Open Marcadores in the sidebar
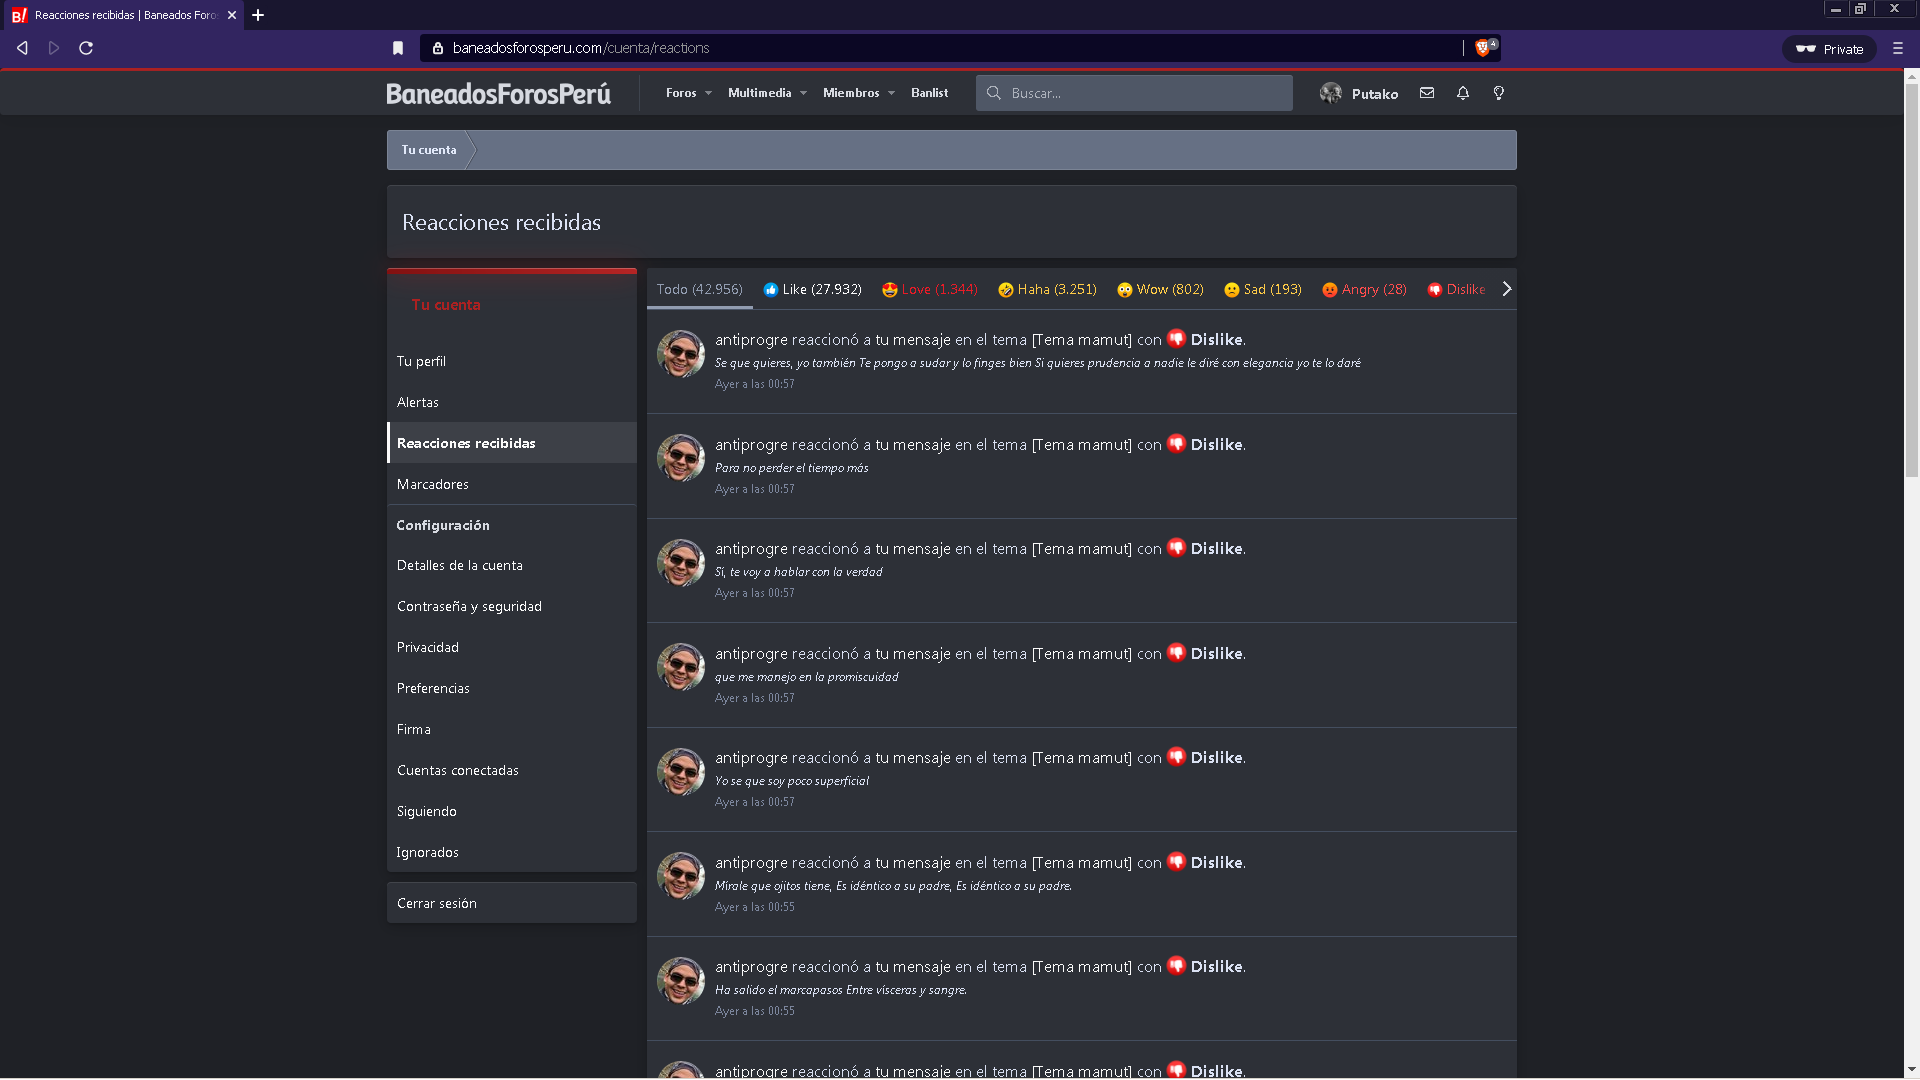Screen dimensions: 1920x1080 pos(512,484)
